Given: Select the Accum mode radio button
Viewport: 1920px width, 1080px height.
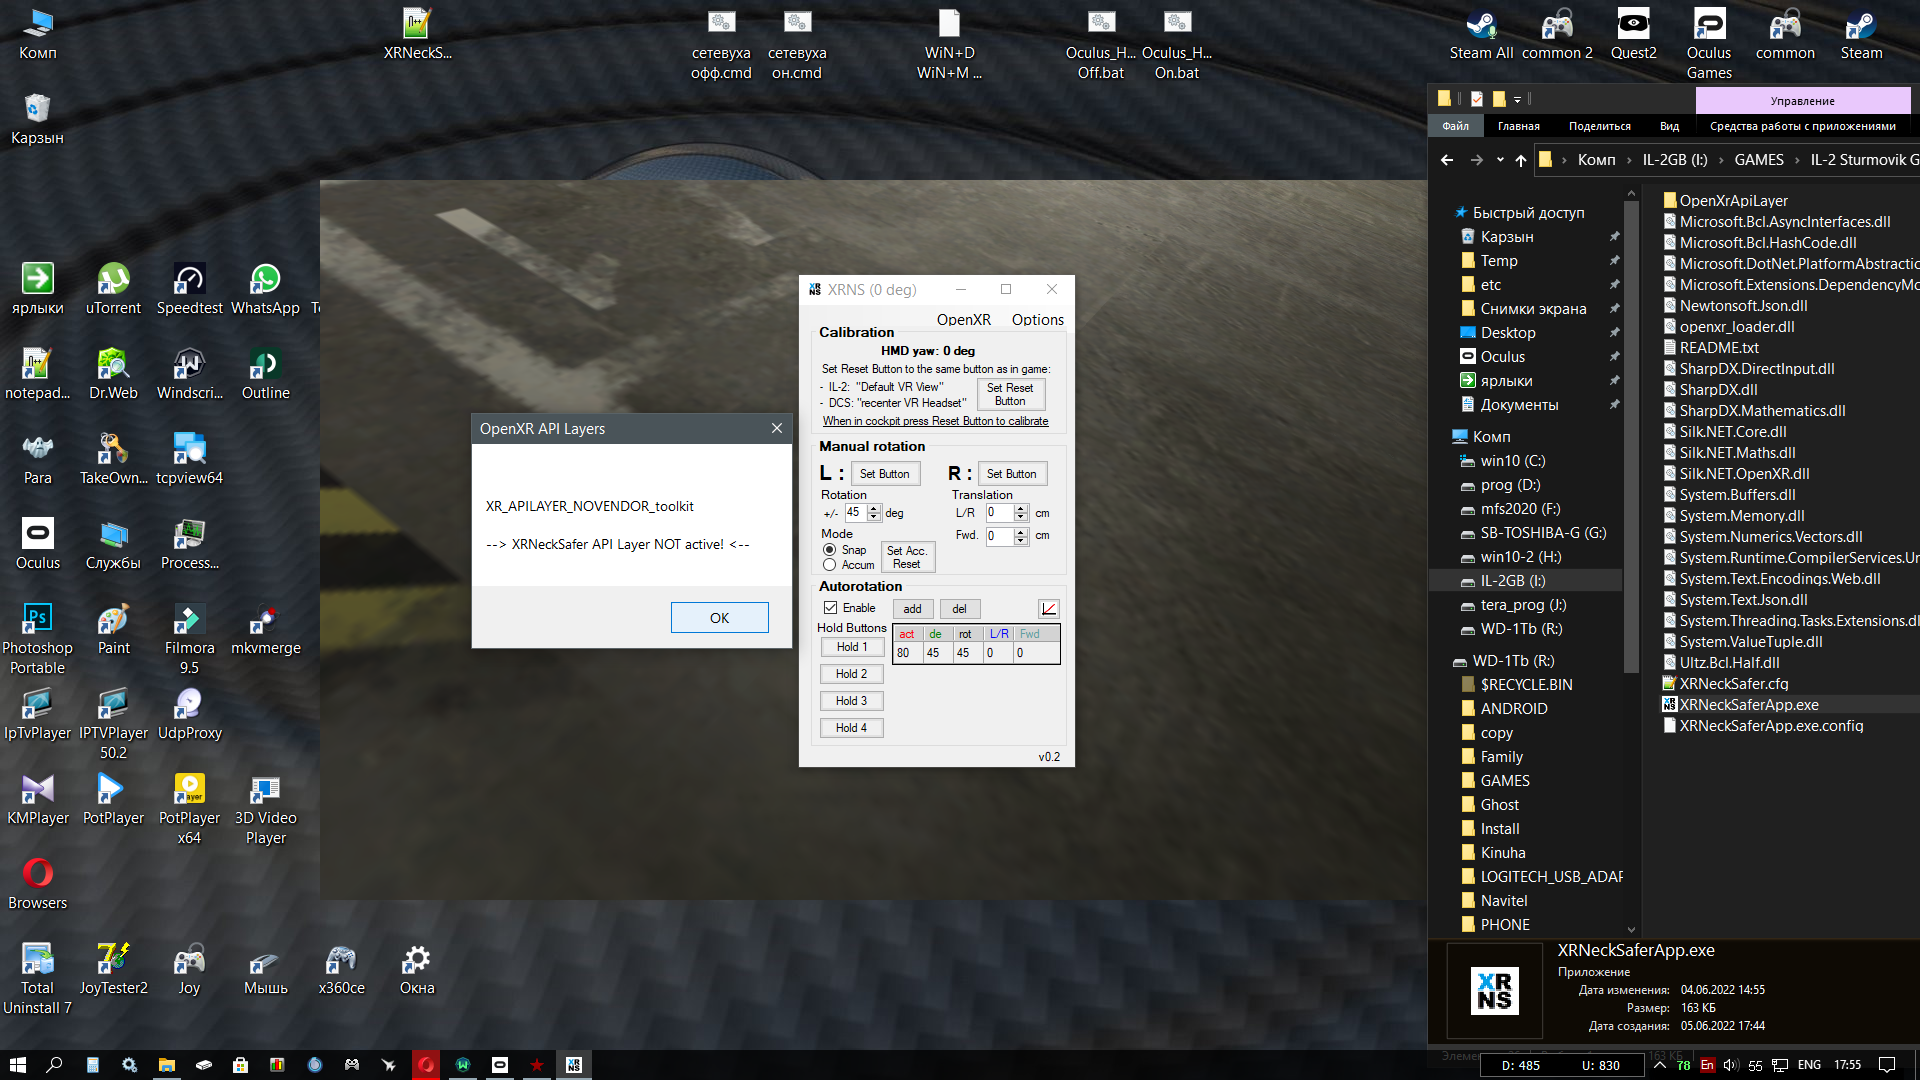Looking at the screenshot, I should point(829,565).
